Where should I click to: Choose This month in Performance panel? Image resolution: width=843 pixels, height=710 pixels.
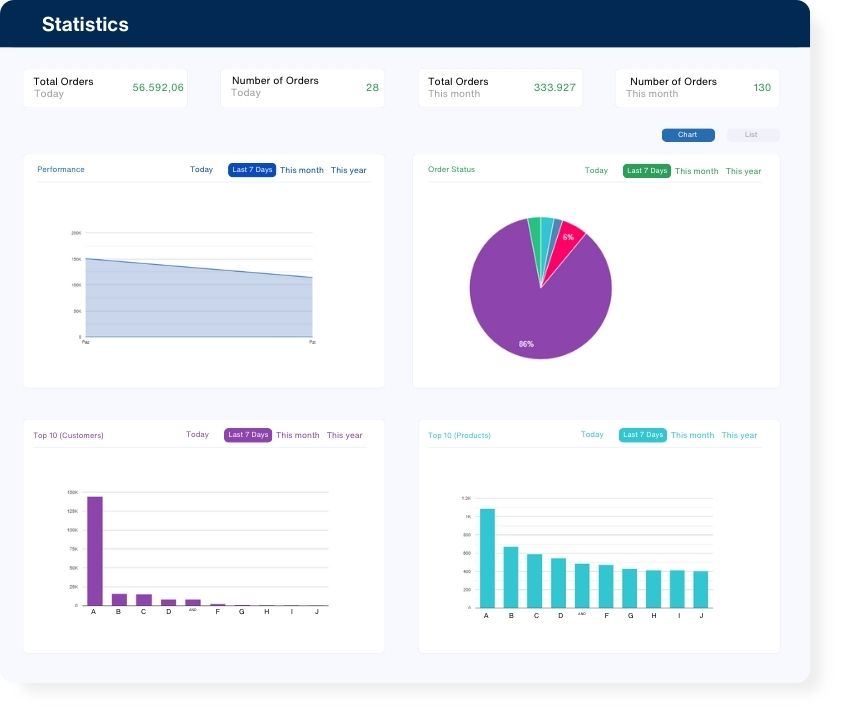tap(302, 170)
